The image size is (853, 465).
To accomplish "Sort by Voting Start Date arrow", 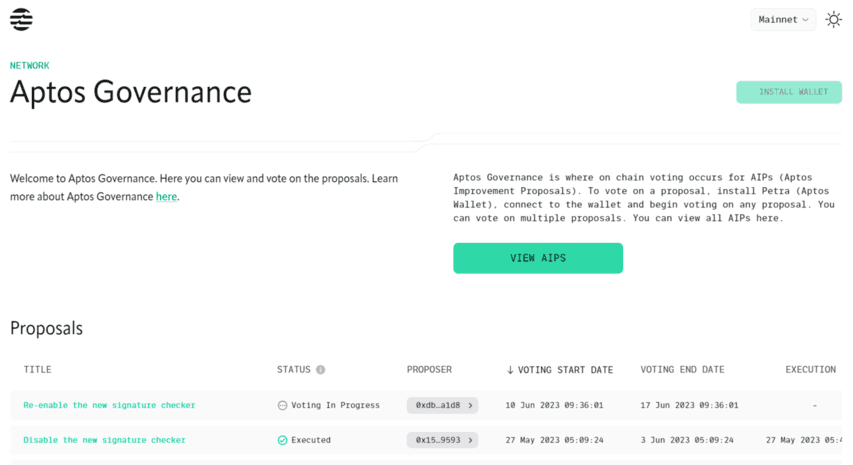I will [x=510, y=370].
